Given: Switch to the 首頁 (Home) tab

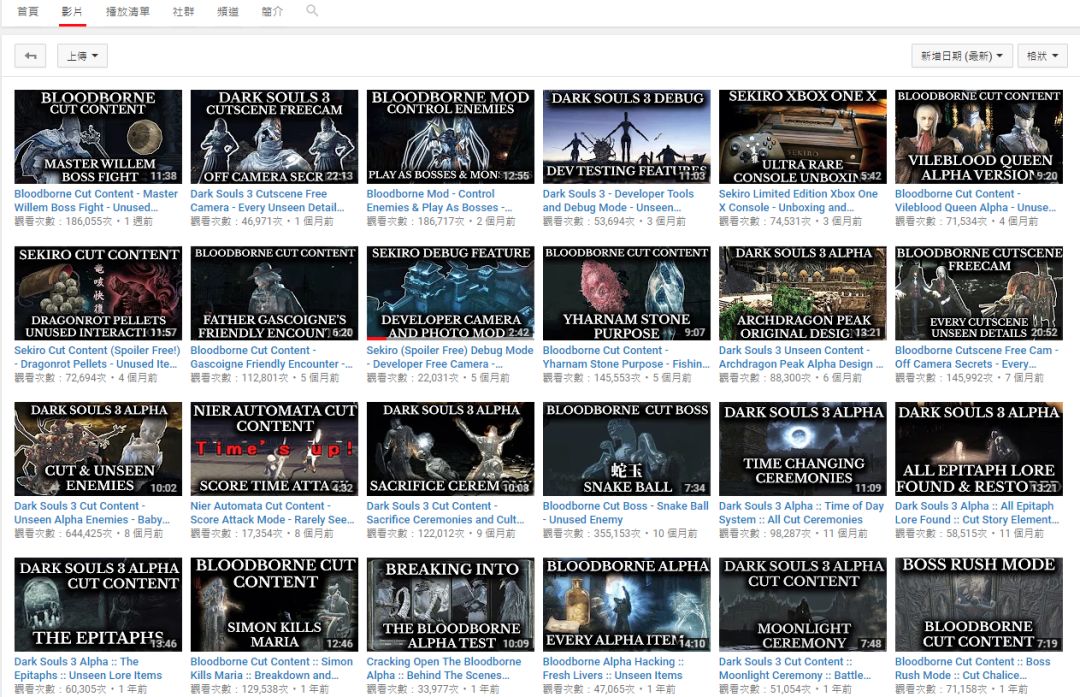Looking at the screenshot, I should (28, 11).
